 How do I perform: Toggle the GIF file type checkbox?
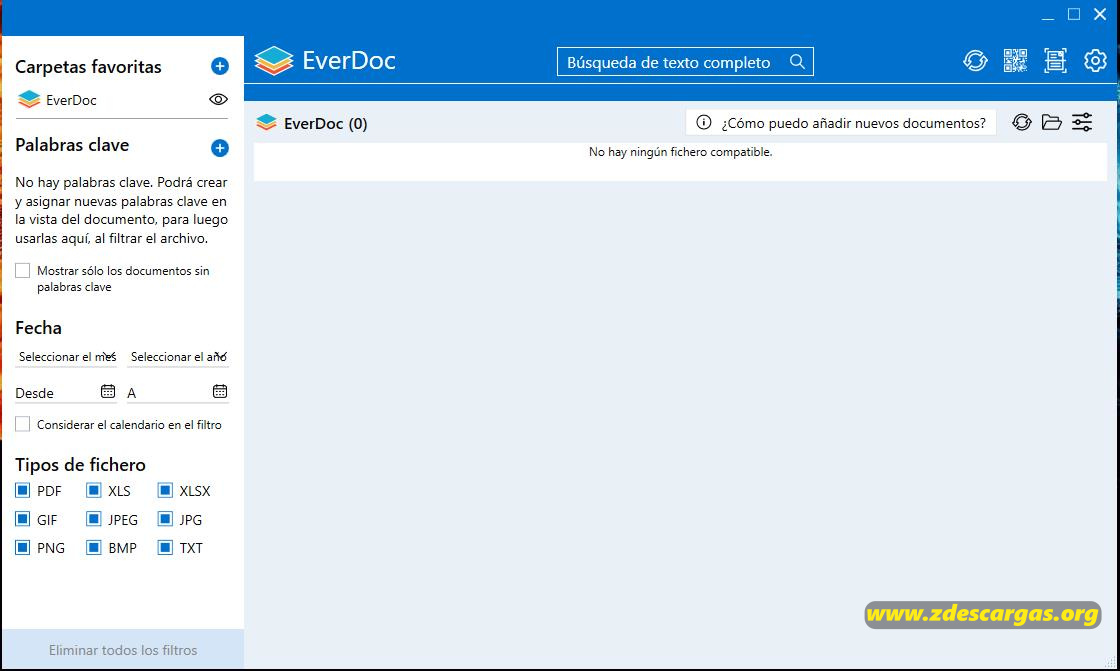(x=23, y=519)
